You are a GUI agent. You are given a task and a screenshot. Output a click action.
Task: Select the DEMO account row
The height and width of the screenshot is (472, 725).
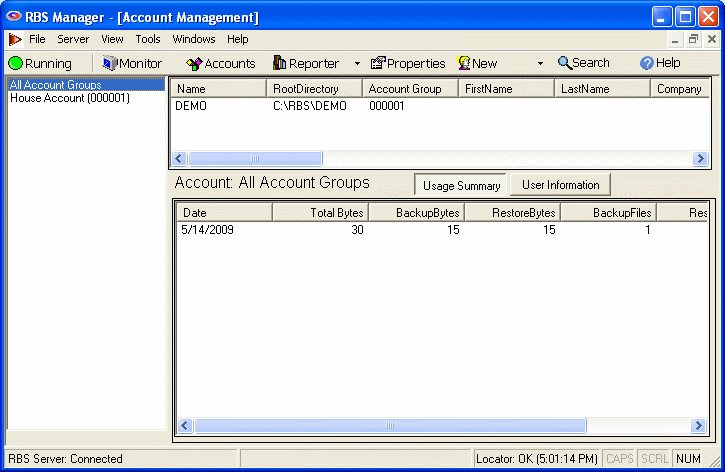[191, 106]
